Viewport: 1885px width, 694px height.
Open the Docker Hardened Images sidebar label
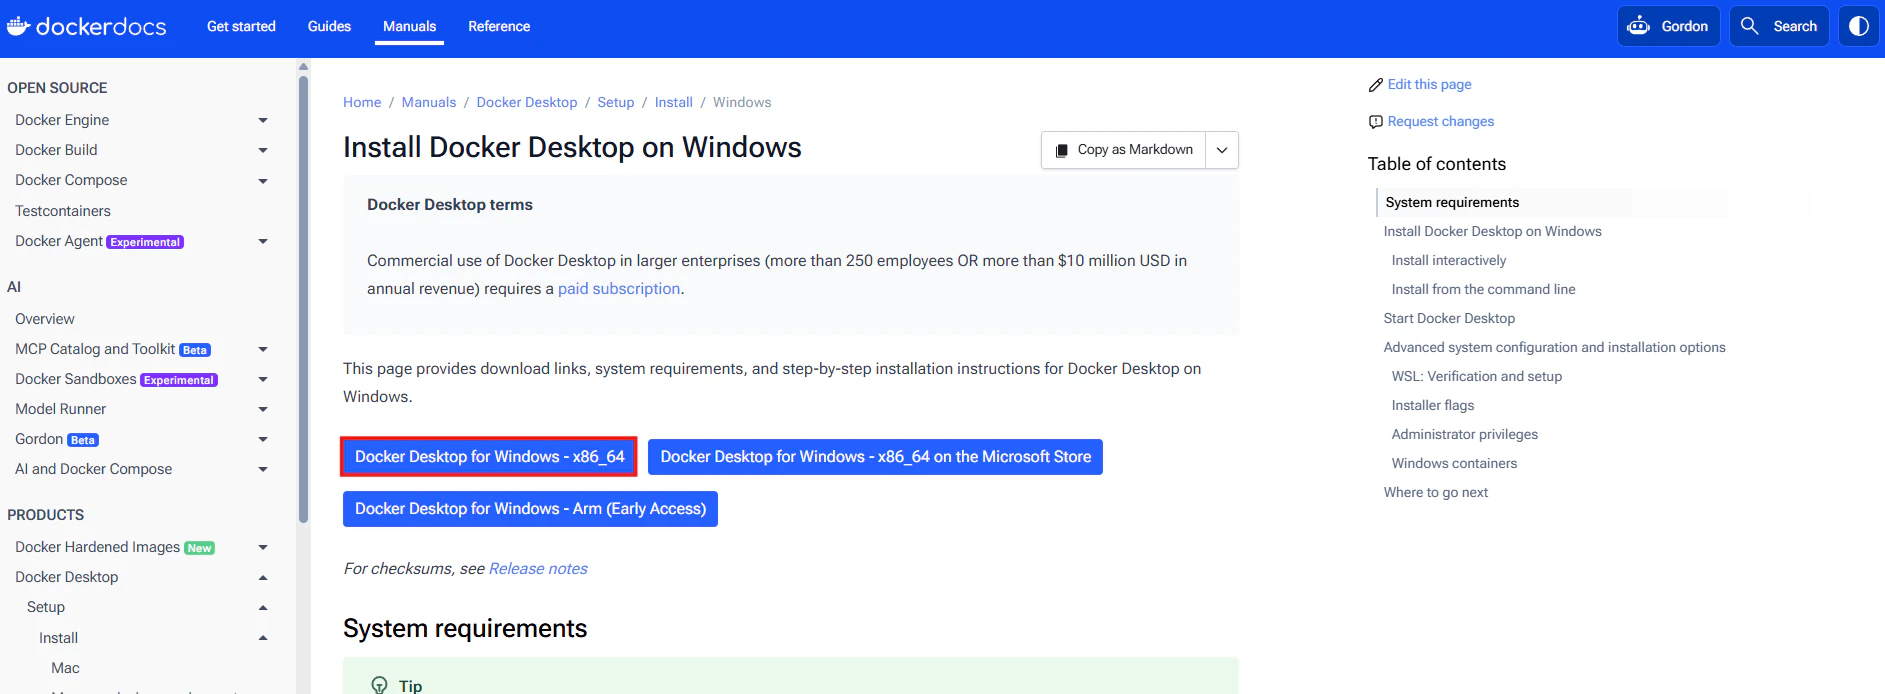click(x=98, y=547)
